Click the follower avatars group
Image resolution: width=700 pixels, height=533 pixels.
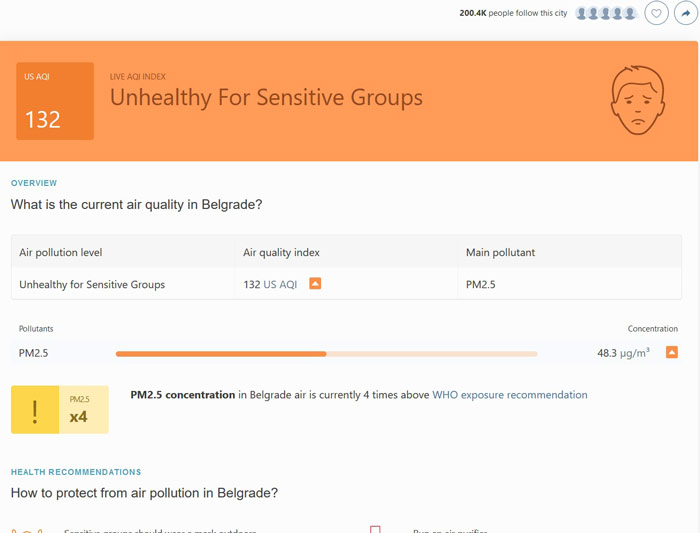click(606, 13)
